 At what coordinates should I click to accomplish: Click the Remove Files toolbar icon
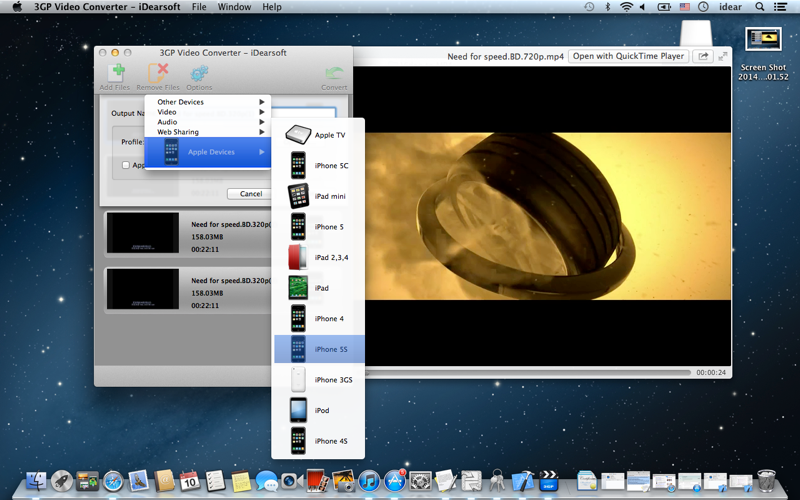158,74
